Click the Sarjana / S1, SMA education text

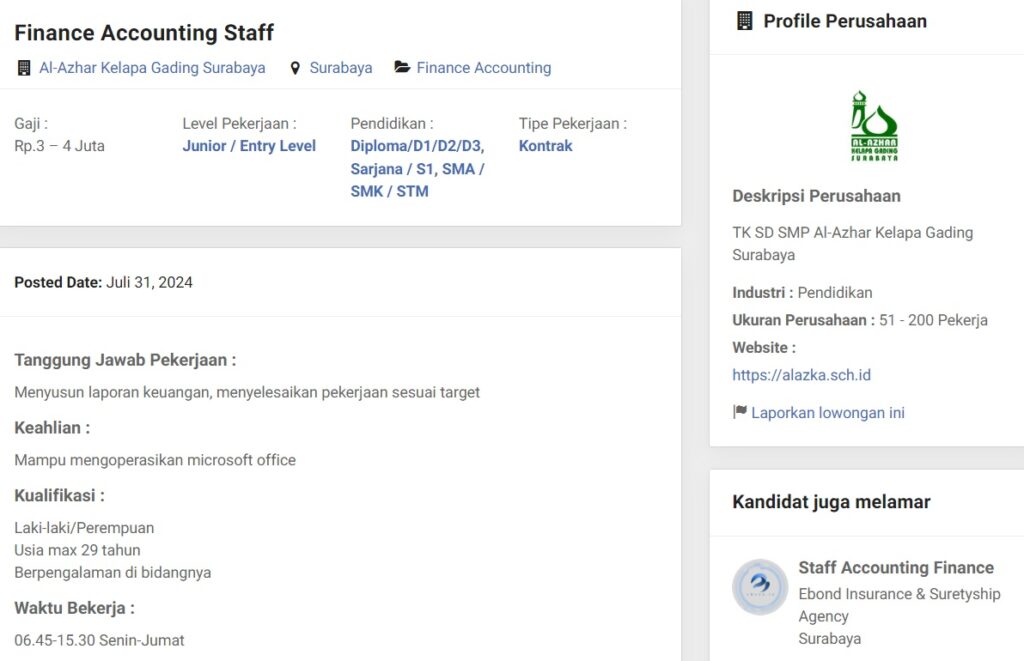[417, 169]
